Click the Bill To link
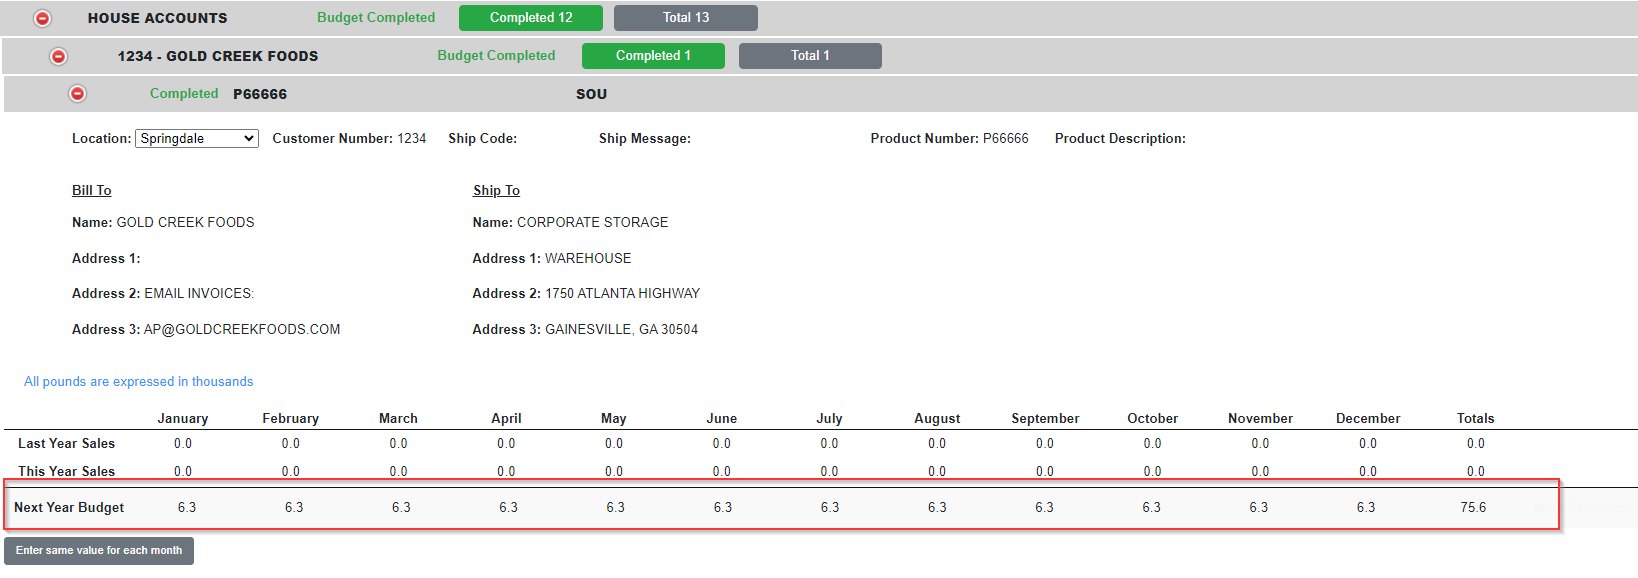This screenshot has width=1638, height=578. coord(91,190)
